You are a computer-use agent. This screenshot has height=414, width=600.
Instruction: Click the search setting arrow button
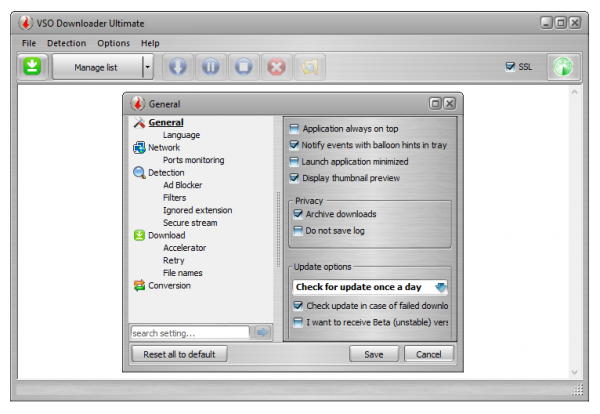(262, 333)
